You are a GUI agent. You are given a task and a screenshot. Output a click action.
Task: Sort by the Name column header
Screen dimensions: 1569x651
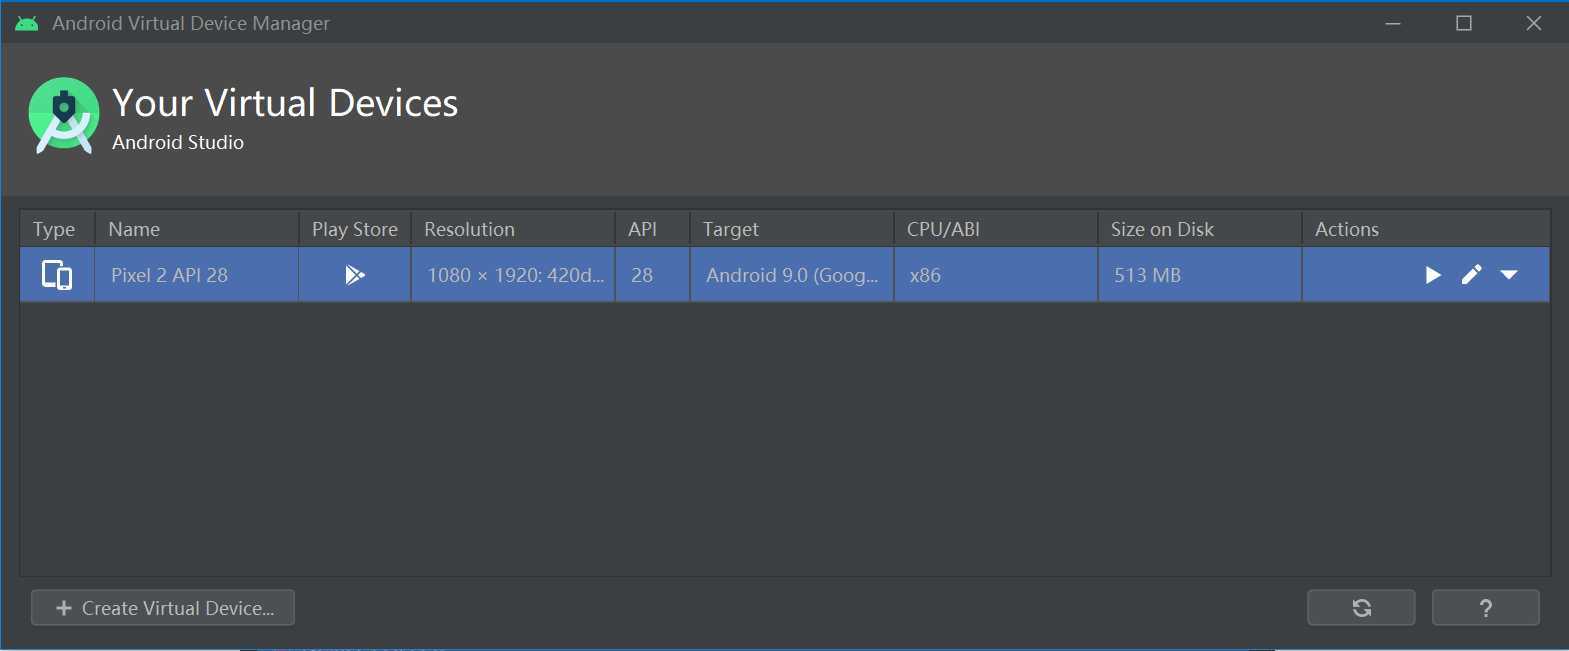tap(197, 229)
